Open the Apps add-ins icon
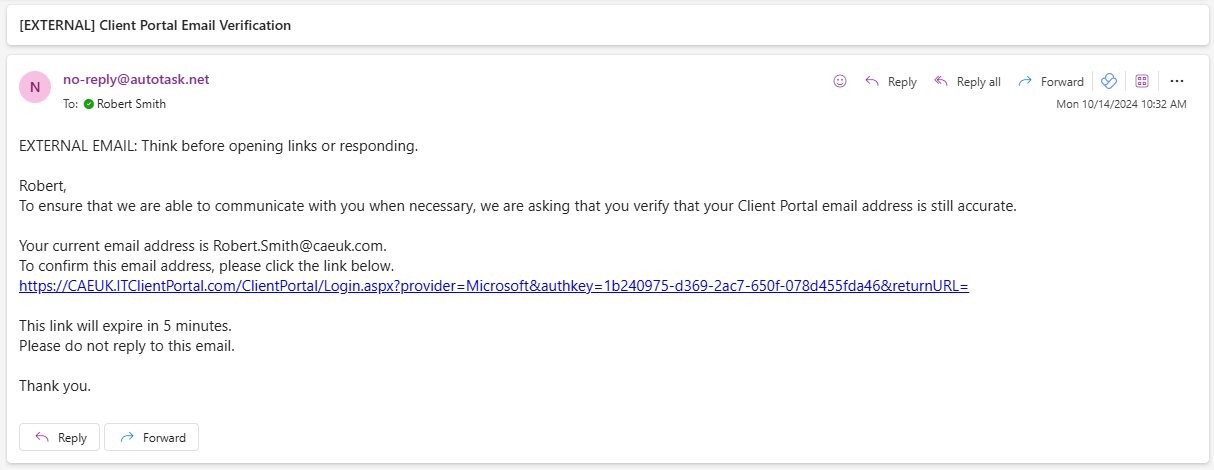 [x=1142, y=81]
